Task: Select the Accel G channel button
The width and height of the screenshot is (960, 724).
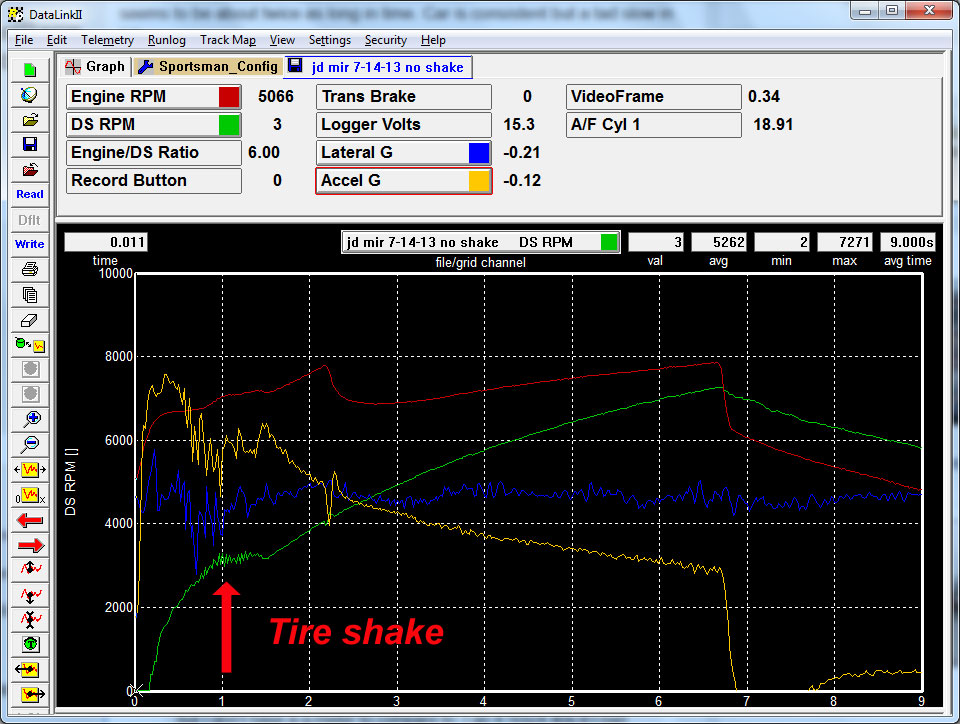Action: [x=392, y=181]
